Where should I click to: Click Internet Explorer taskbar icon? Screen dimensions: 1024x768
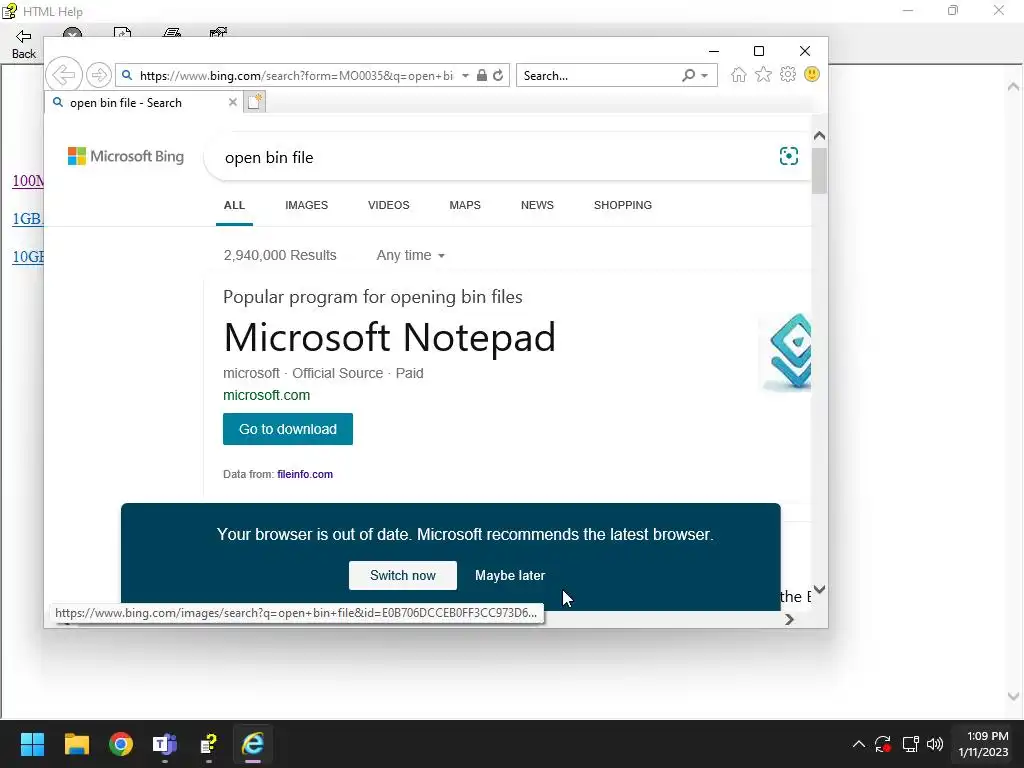[253, 744]
